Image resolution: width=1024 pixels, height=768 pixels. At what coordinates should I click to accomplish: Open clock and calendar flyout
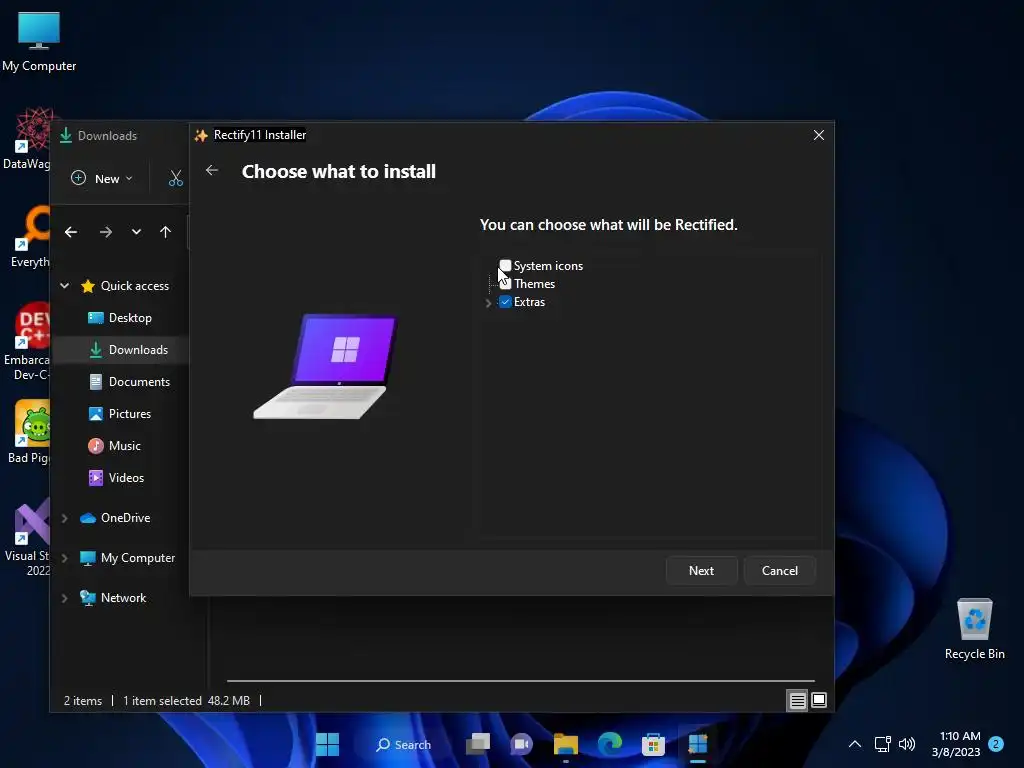956,744
